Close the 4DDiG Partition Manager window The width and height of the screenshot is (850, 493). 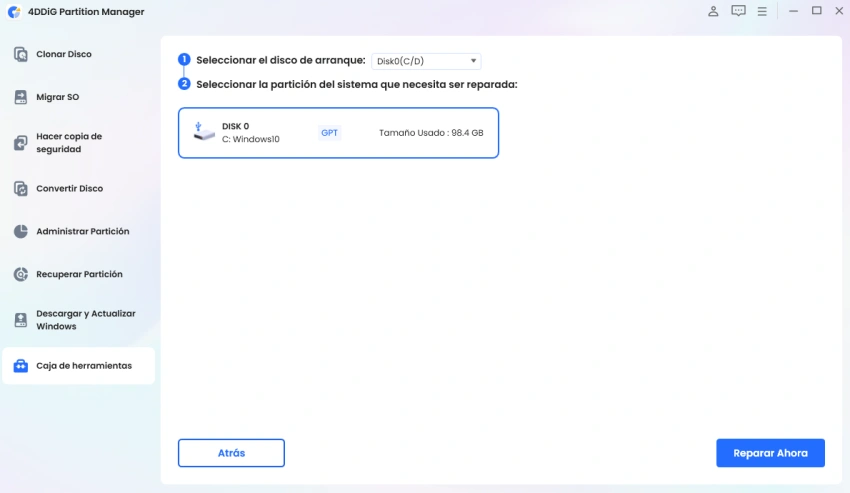839,11
